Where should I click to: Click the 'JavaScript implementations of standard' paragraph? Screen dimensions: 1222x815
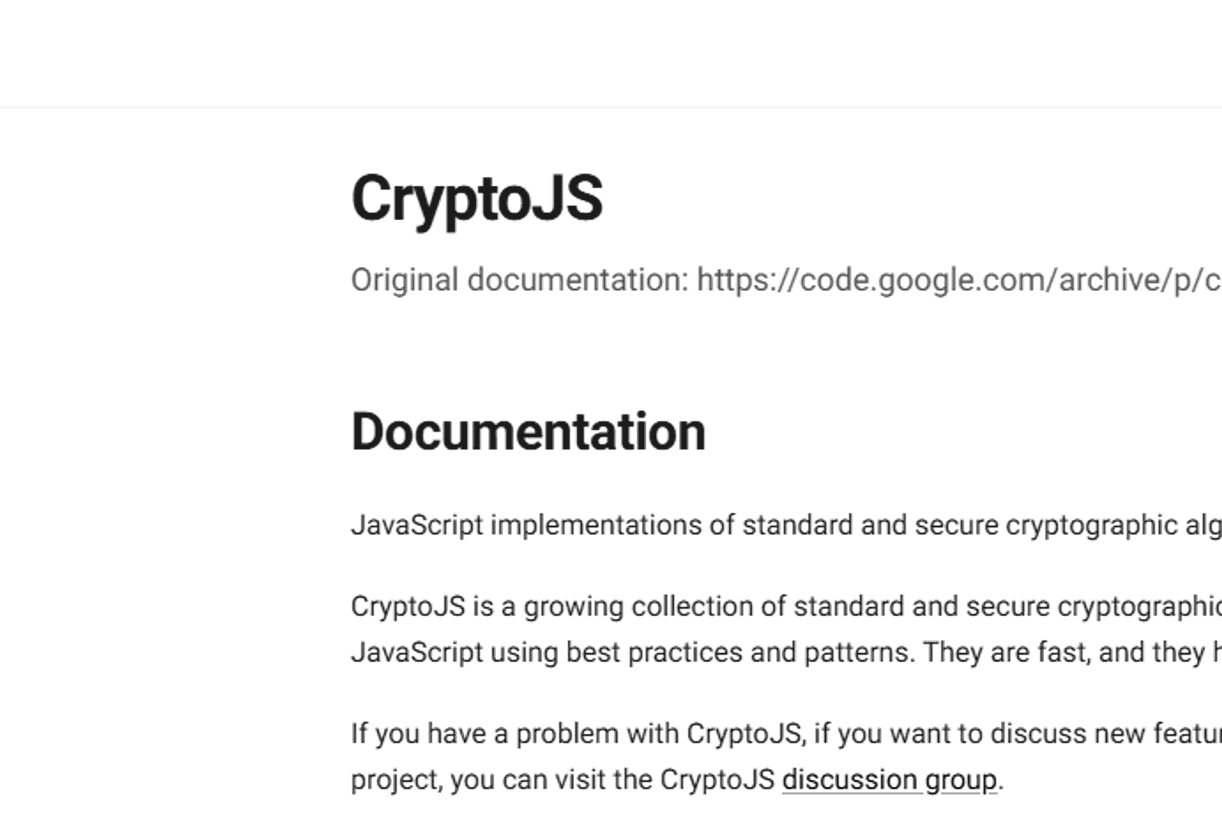pyautogui.click(x=786, y=526)
